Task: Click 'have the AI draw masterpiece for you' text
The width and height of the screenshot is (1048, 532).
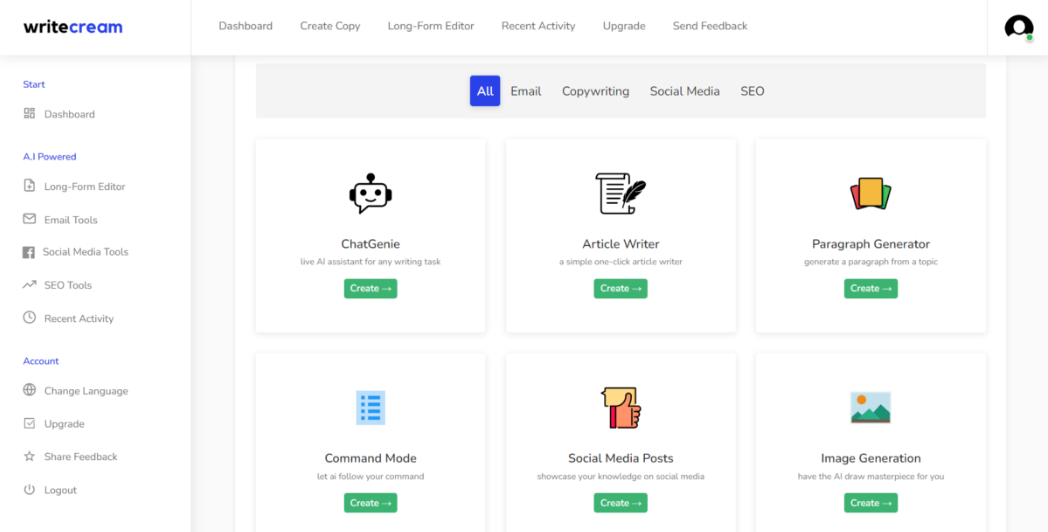Action: point(871,477)
